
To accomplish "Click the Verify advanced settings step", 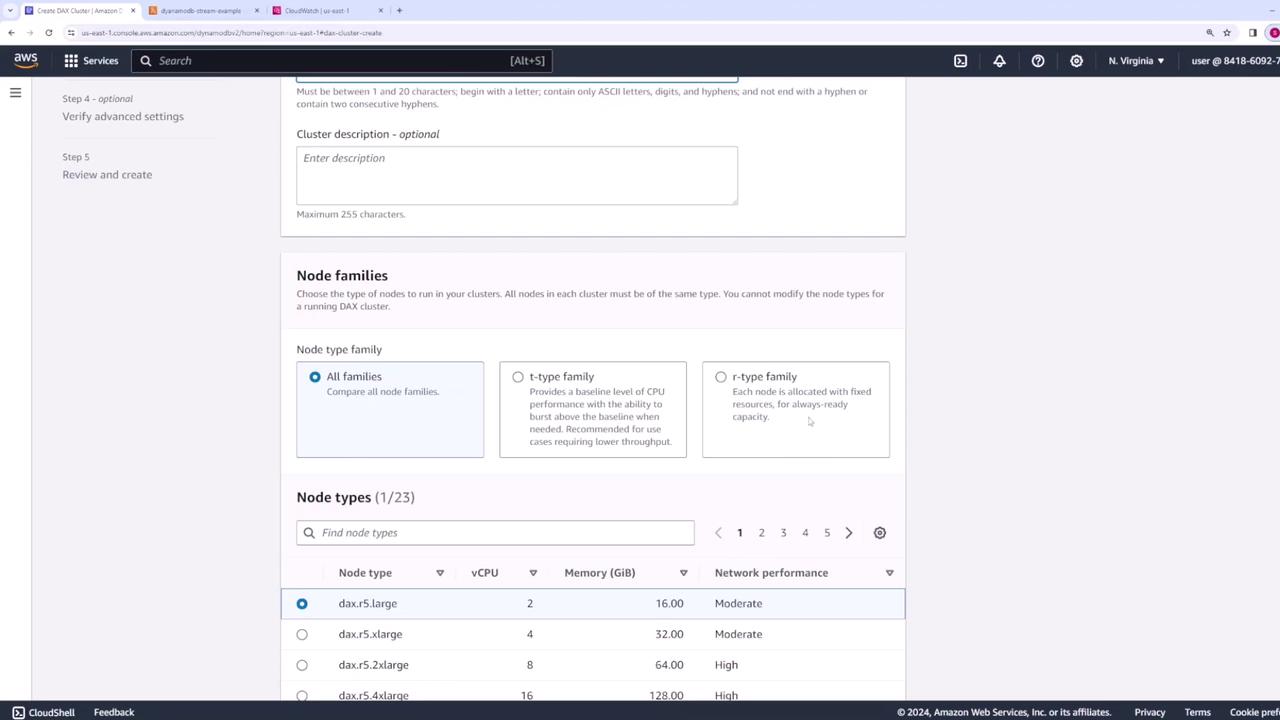I will 123,116.
